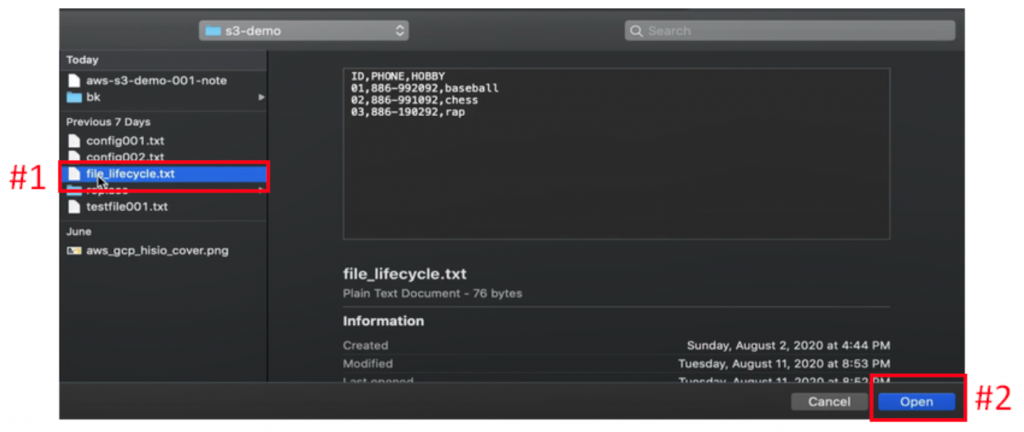Click the Open button
Screen dimensions: 1024x432
(916, 402)
